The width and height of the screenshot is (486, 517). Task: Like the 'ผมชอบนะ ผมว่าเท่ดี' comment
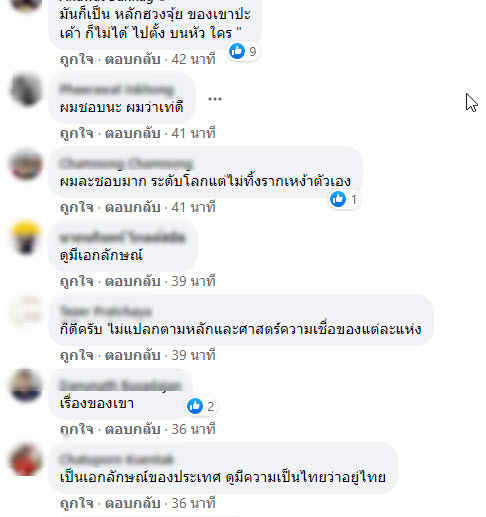[76, 133]
